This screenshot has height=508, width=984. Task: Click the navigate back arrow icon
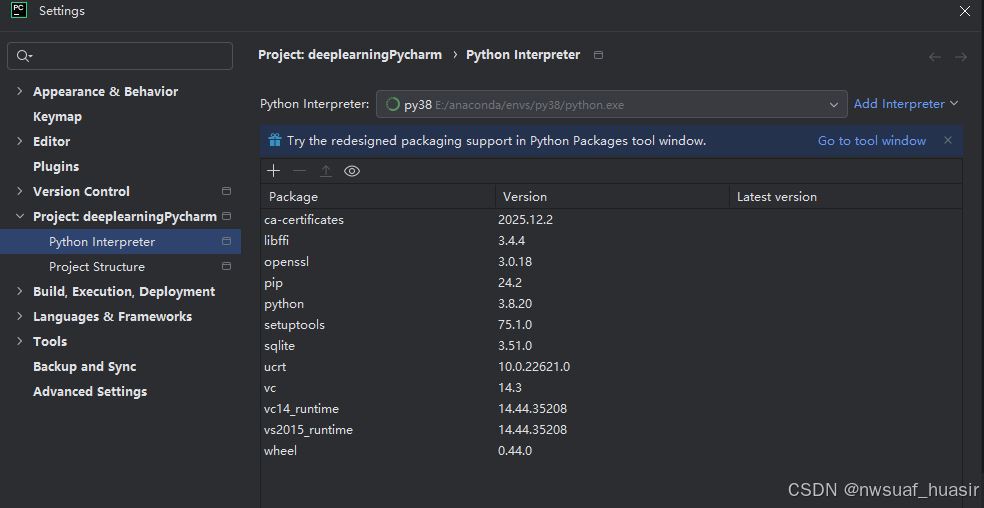(935, 57)
